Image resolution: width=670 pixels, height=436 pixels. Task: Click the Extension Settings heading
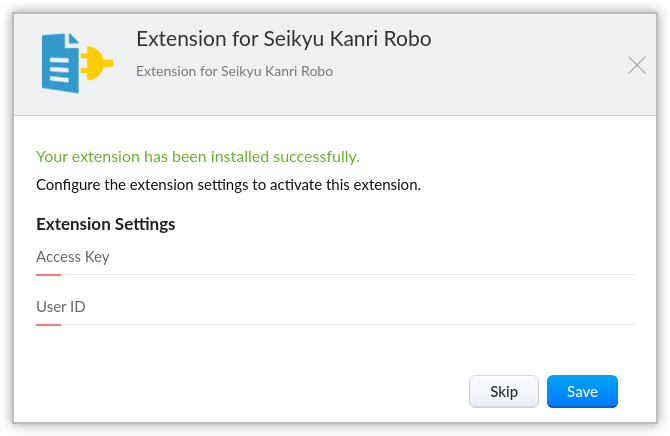[x=105, y=224]
